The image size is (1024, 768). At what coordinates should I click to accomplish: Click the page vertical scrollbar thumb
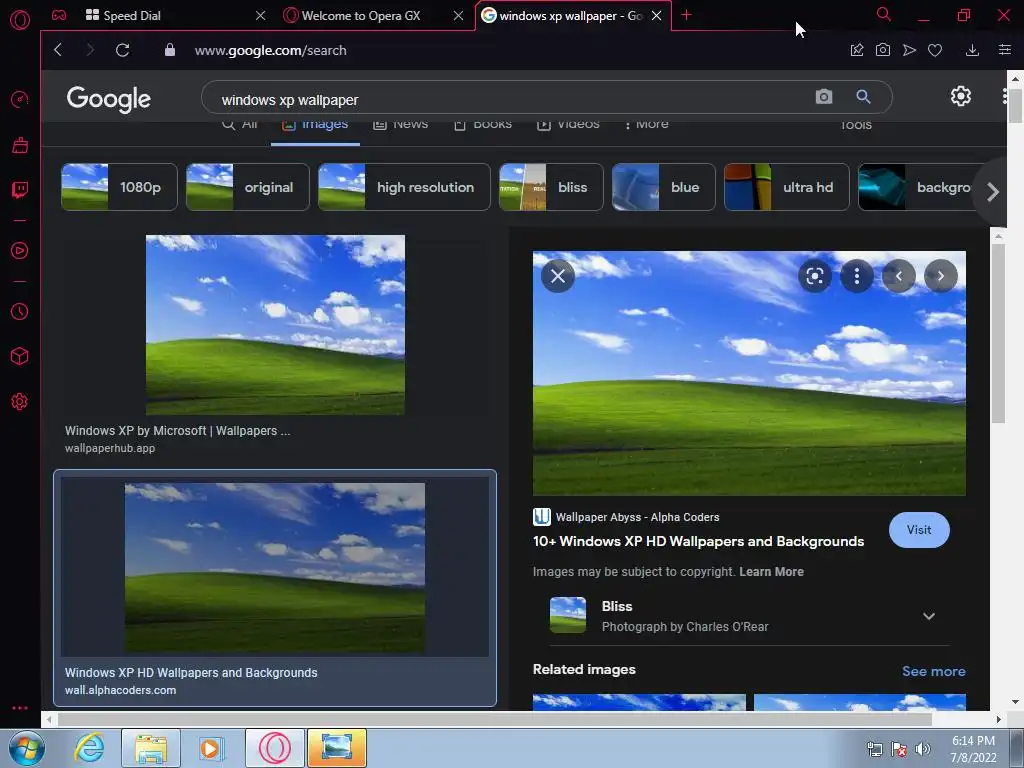pyautogui.click(x=1015, y=104)
